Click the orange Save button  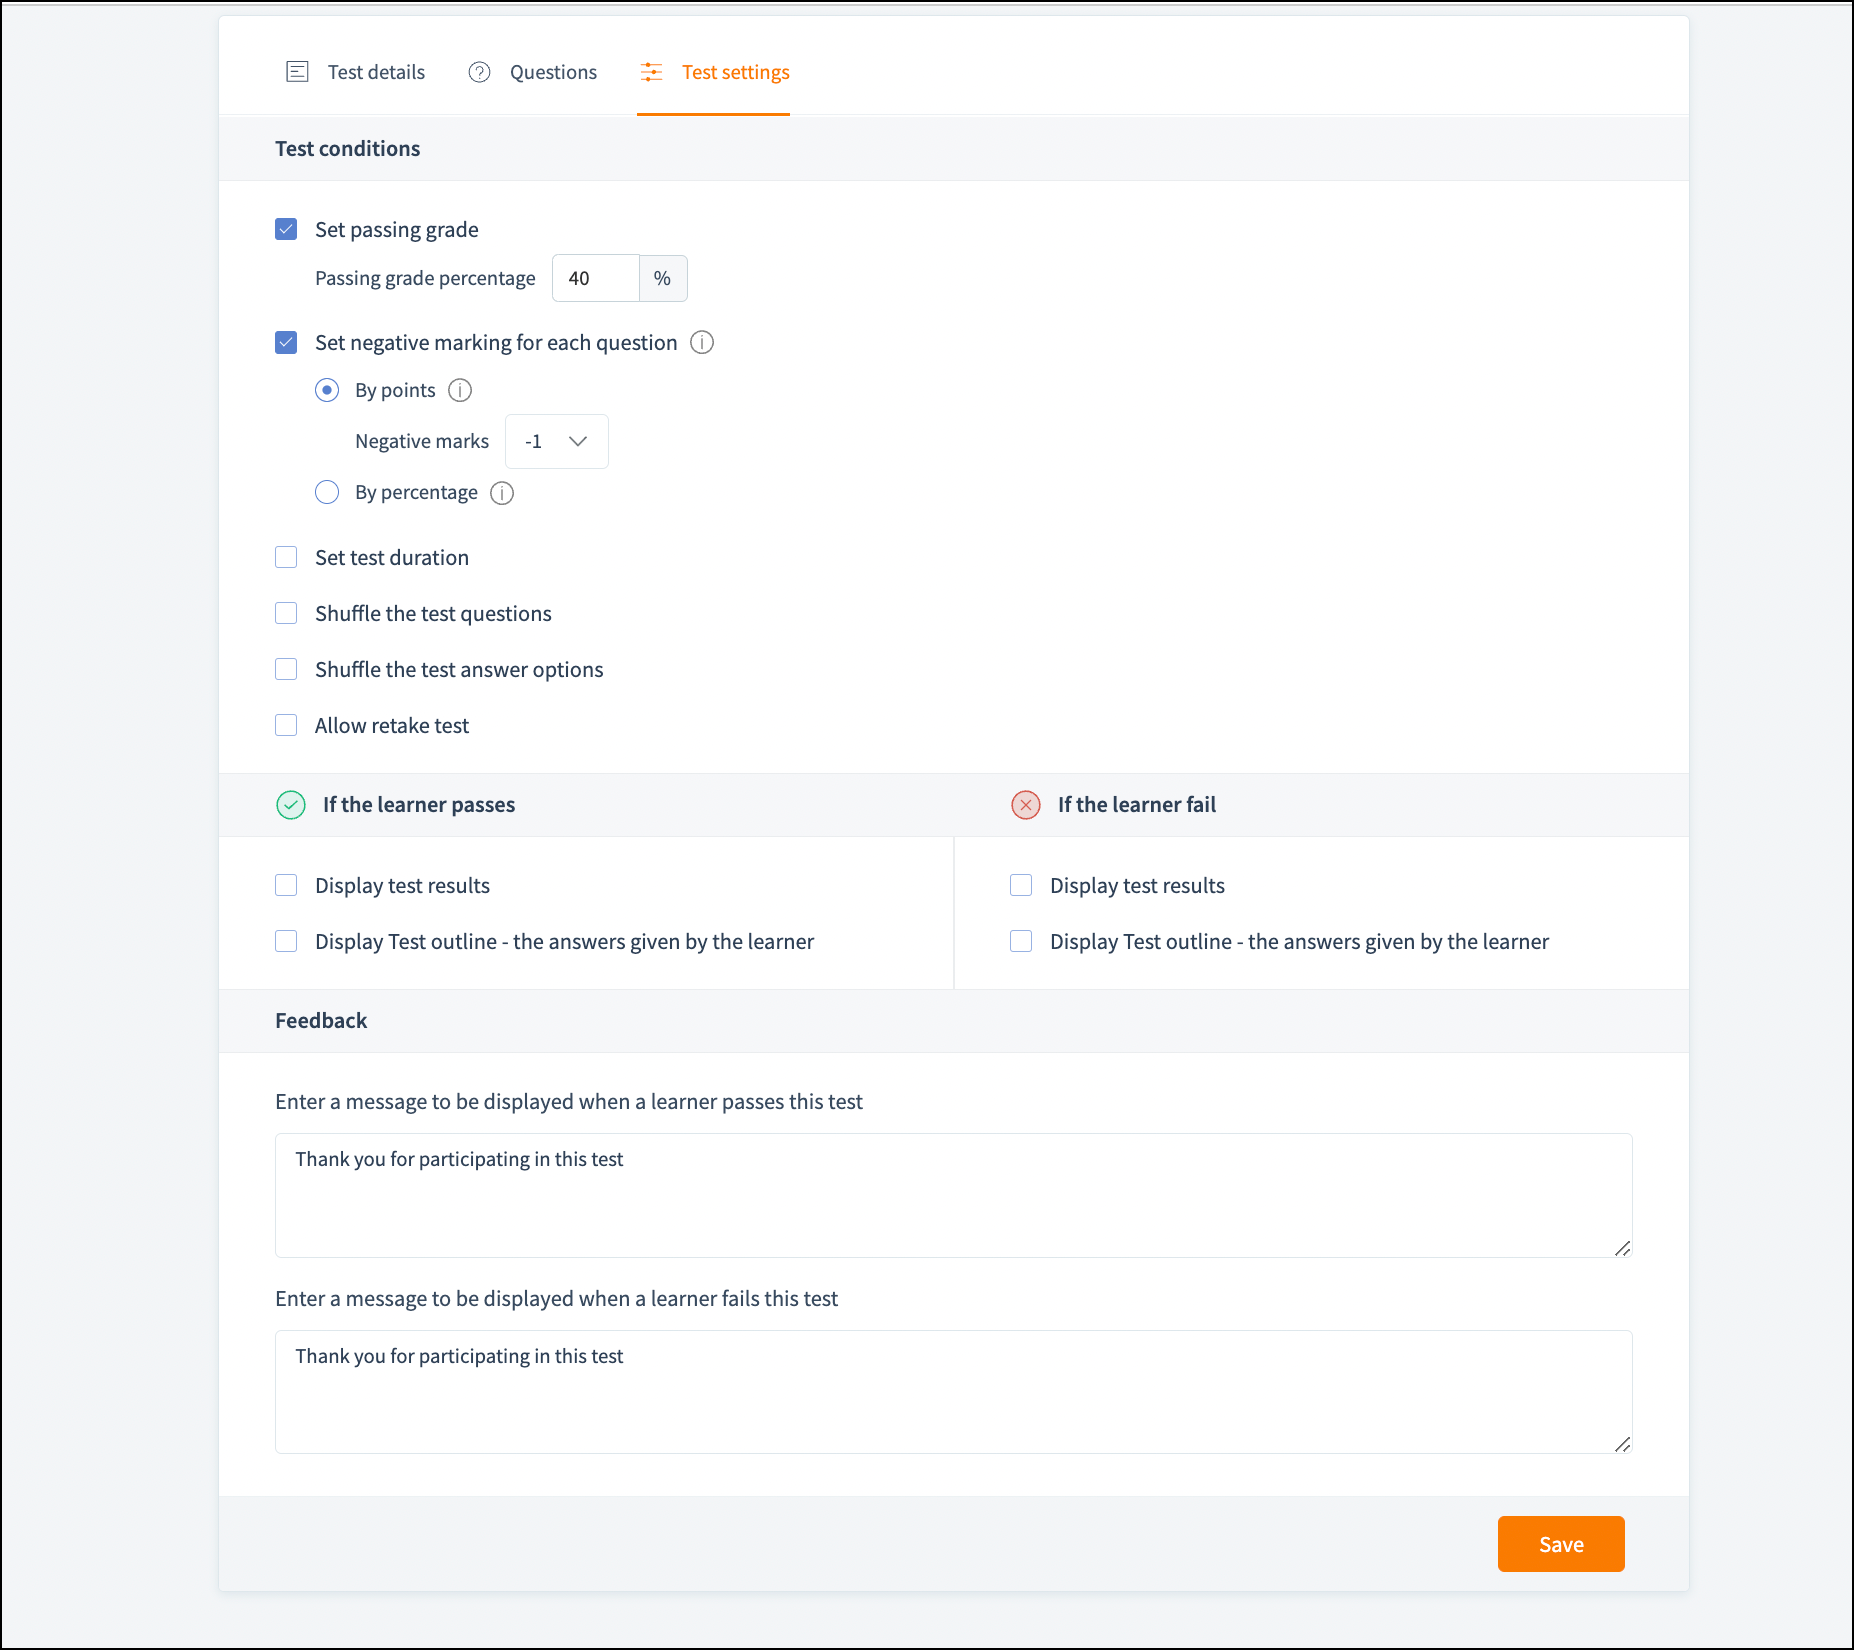(1560, 1544)
